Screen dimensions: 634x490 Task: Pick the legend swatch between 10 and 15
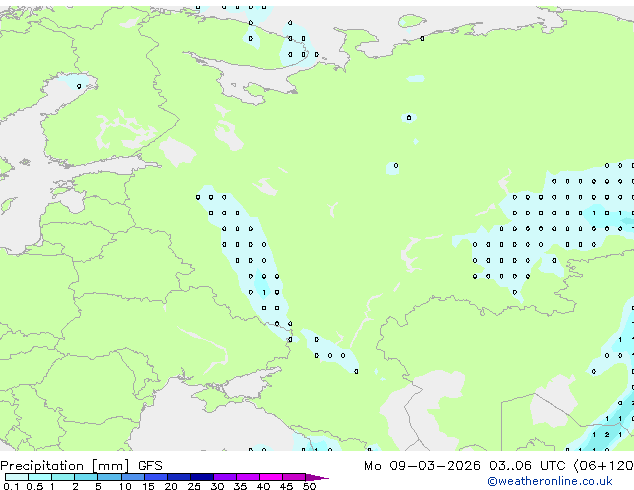[133, 477]
